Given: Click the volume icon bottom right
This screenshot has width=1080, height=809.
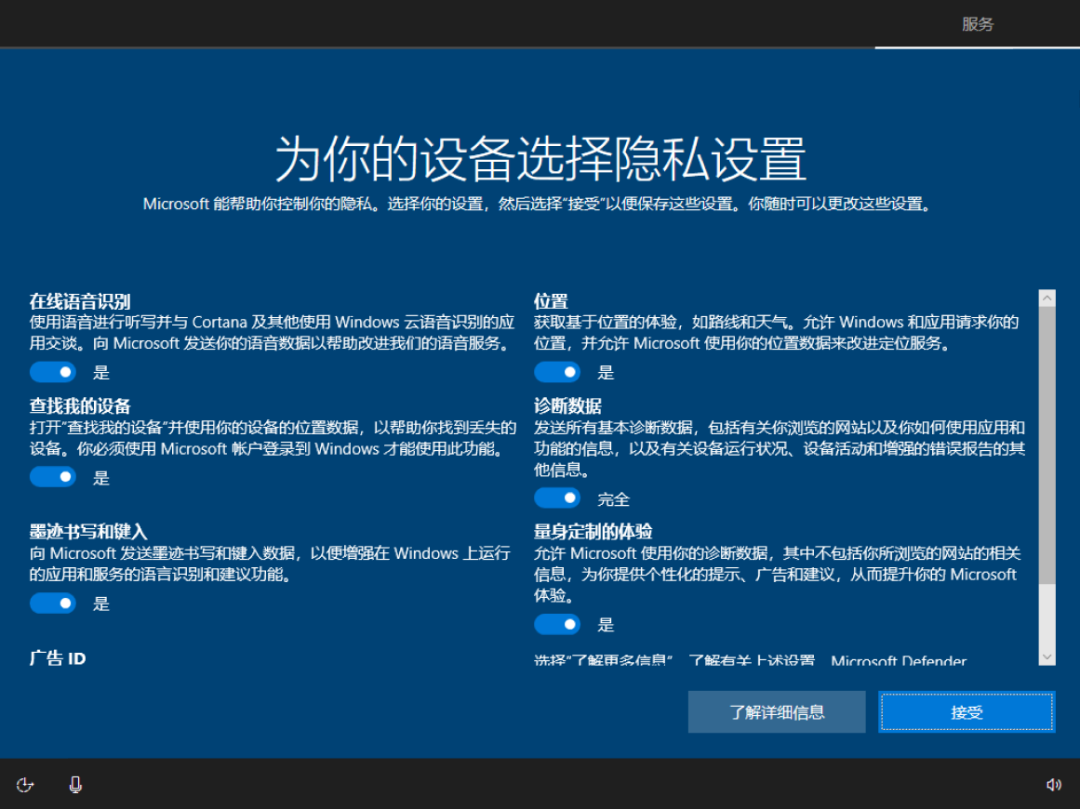Looking at the screenshot, I should 1053,784.
